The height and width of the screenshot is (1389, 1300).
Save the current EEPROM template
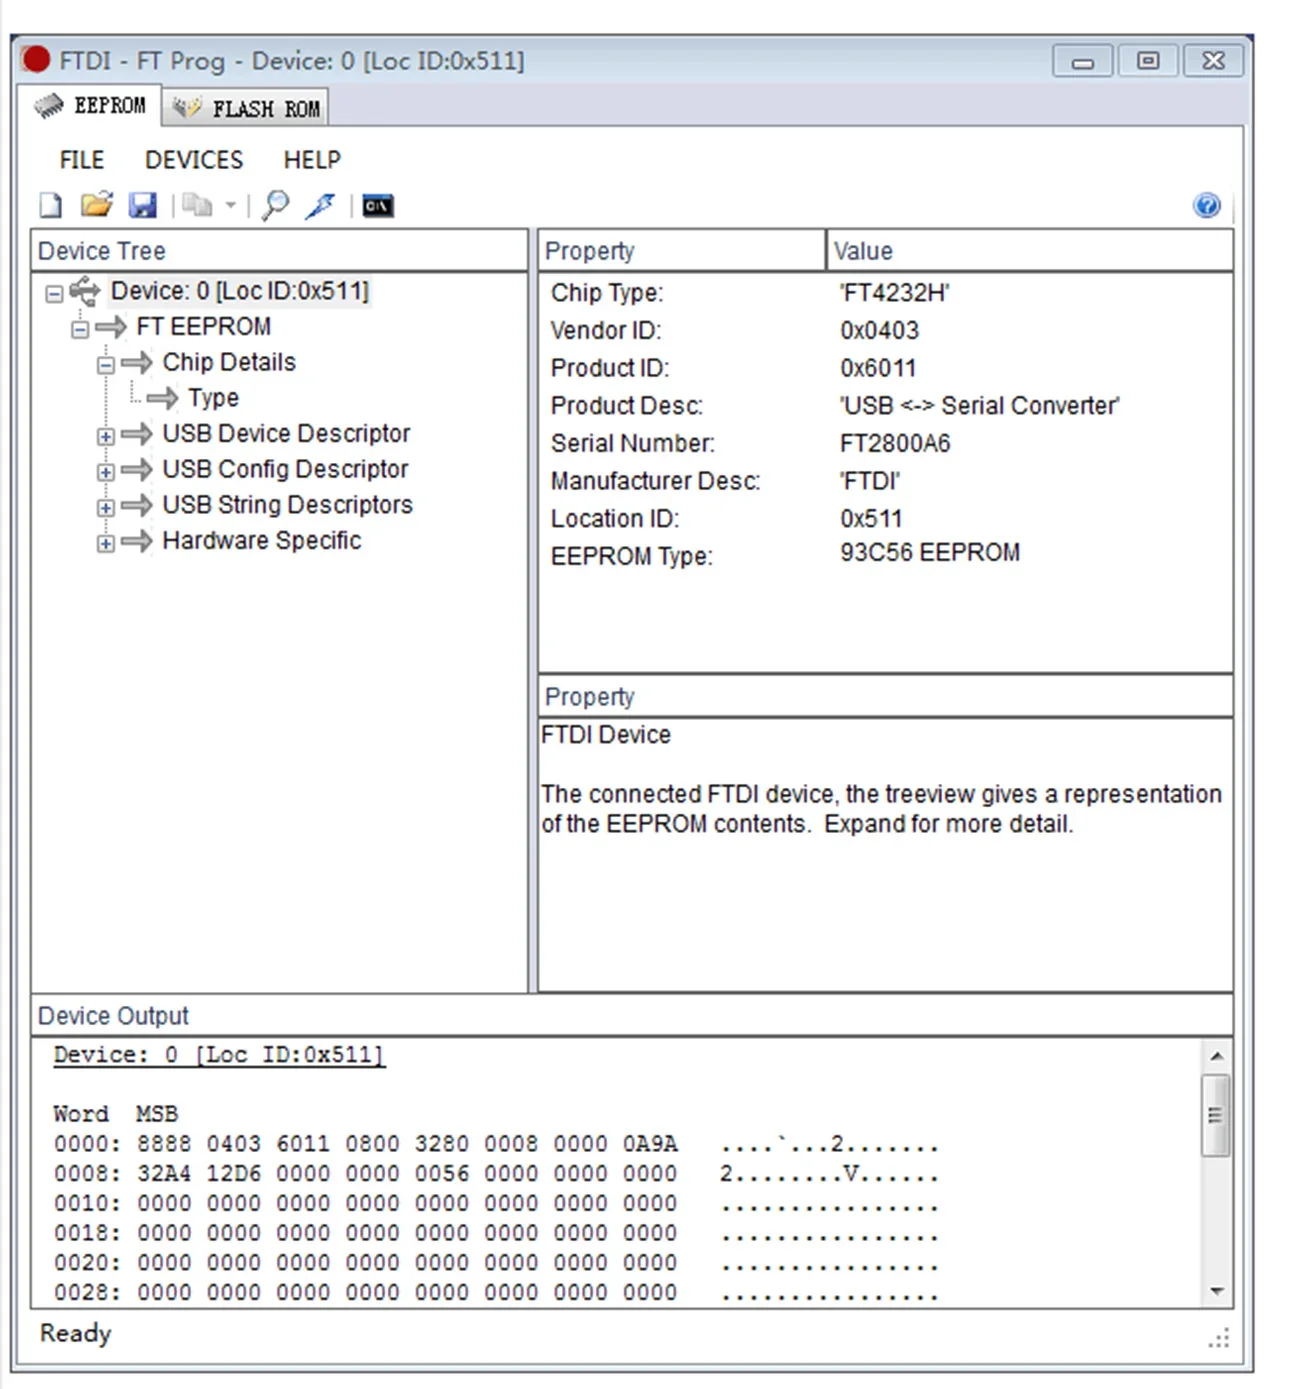click(144, 204)
